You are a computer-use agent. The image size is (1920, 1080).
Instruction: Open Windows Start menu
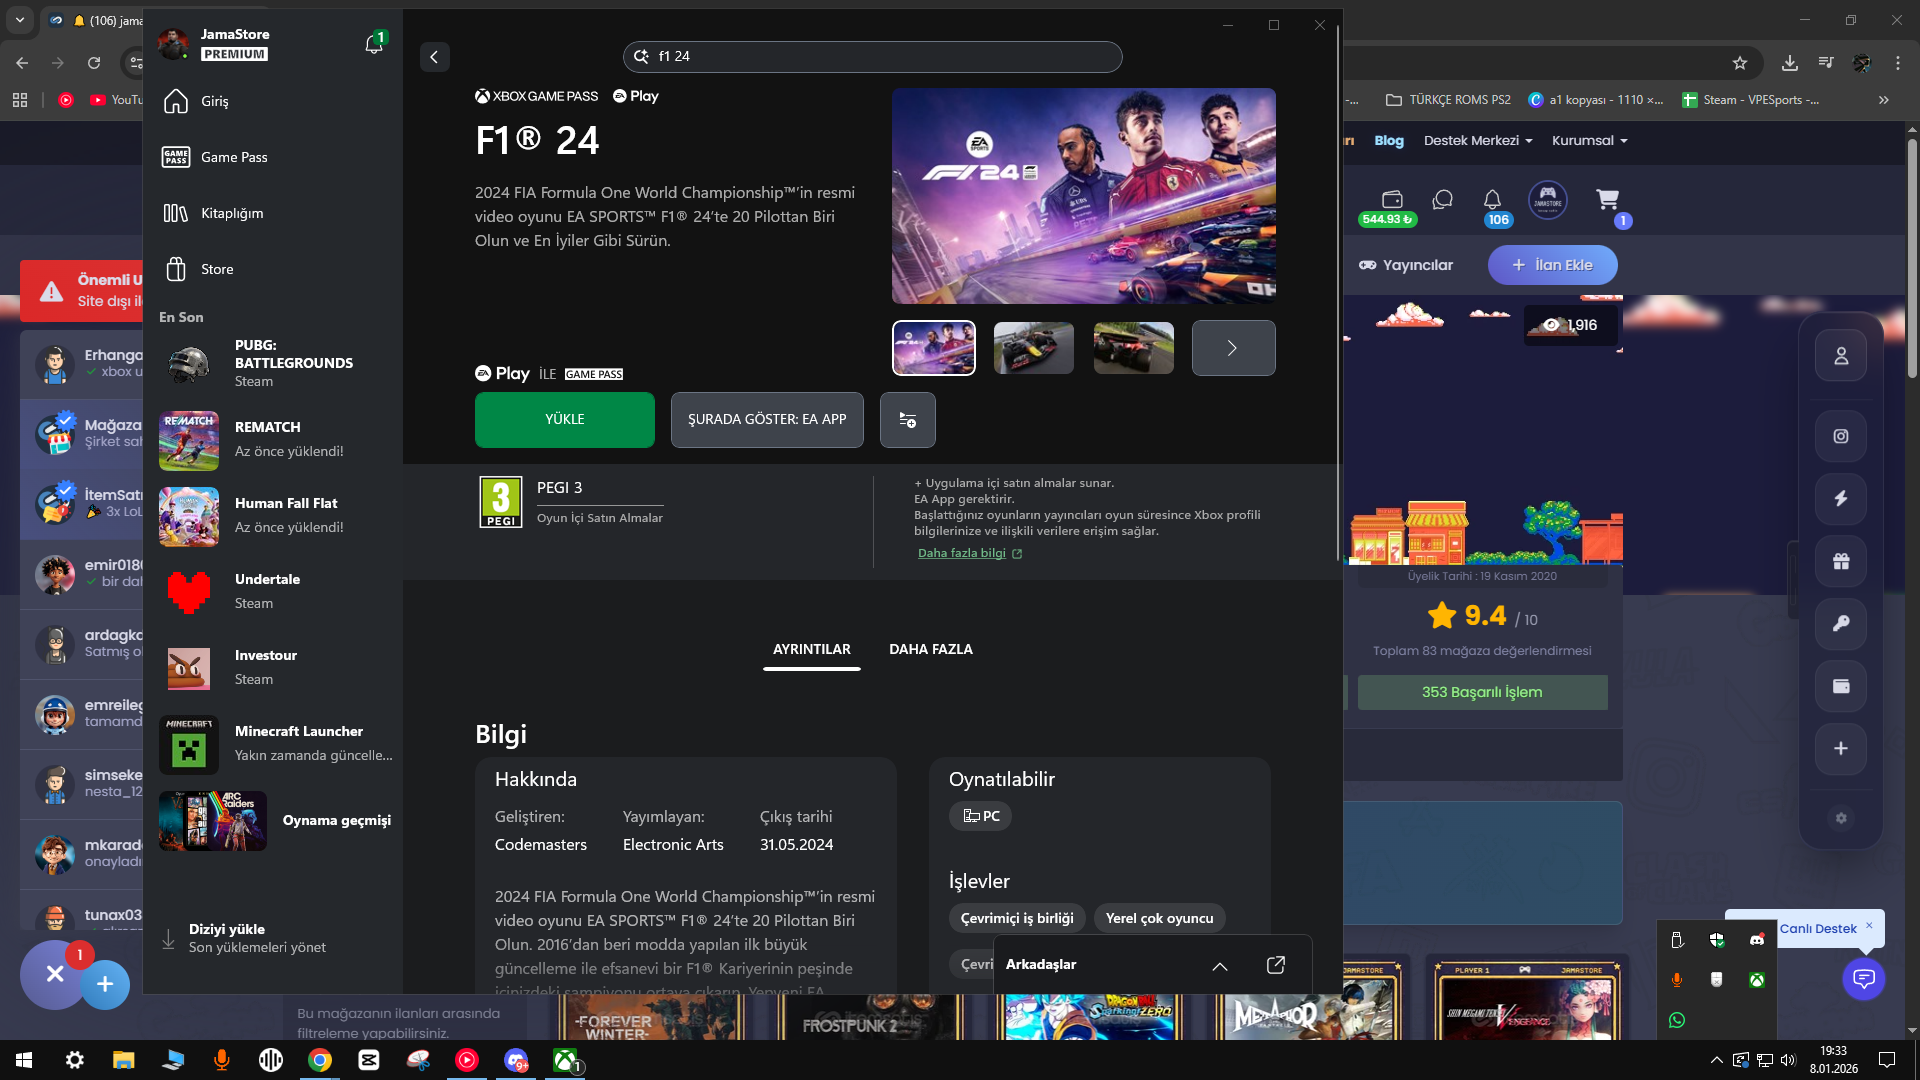point(24,1060)
